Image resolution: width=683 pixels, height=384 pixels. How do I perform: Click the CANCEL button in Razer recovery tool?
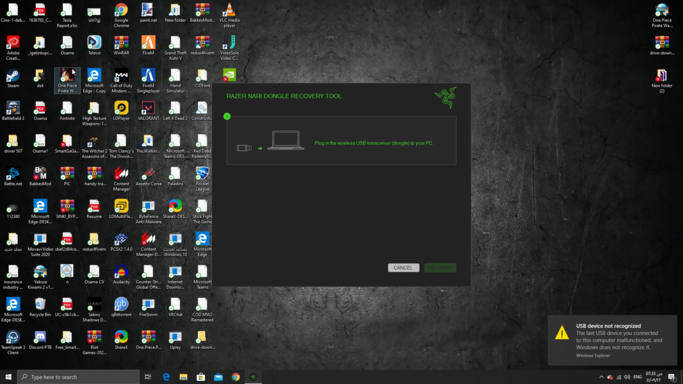(403, 268)
